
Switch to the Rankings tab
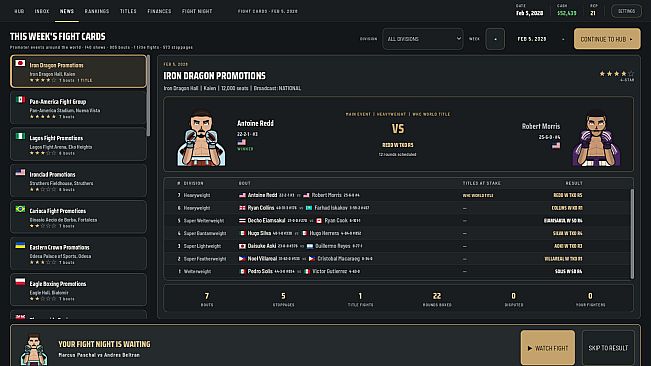click(x=97, y=11)
